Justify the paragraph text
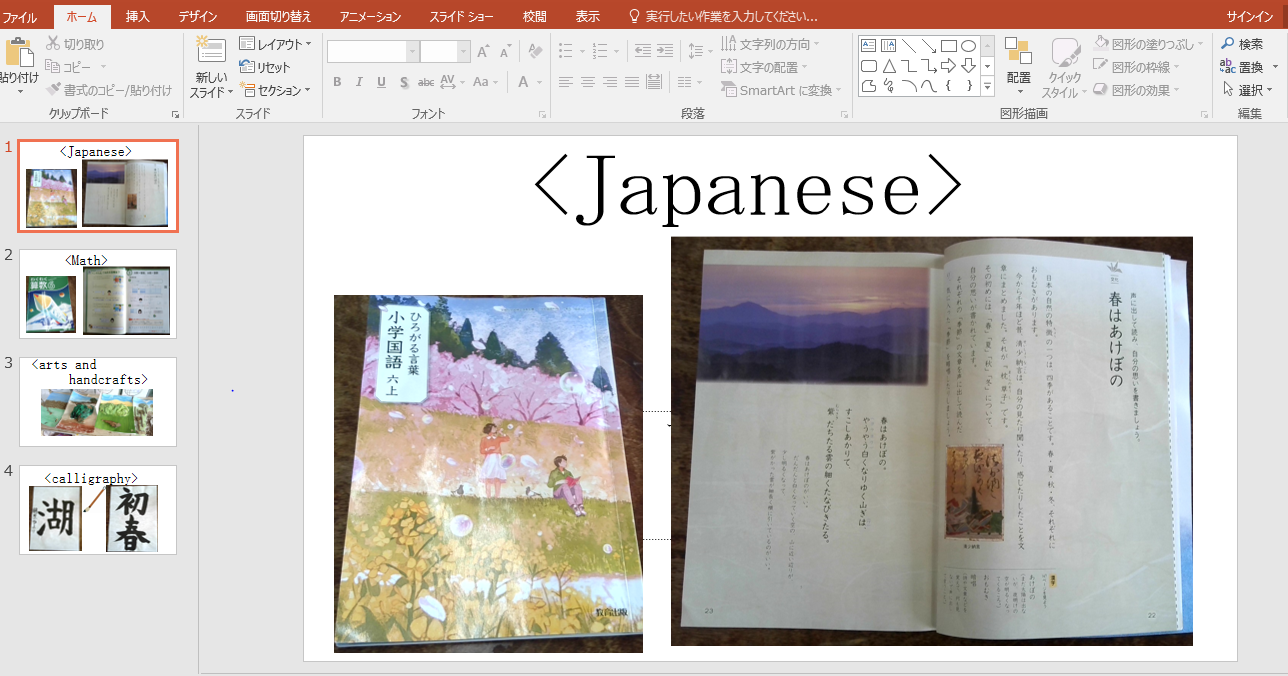The image size is (1288, 676). 632,83
